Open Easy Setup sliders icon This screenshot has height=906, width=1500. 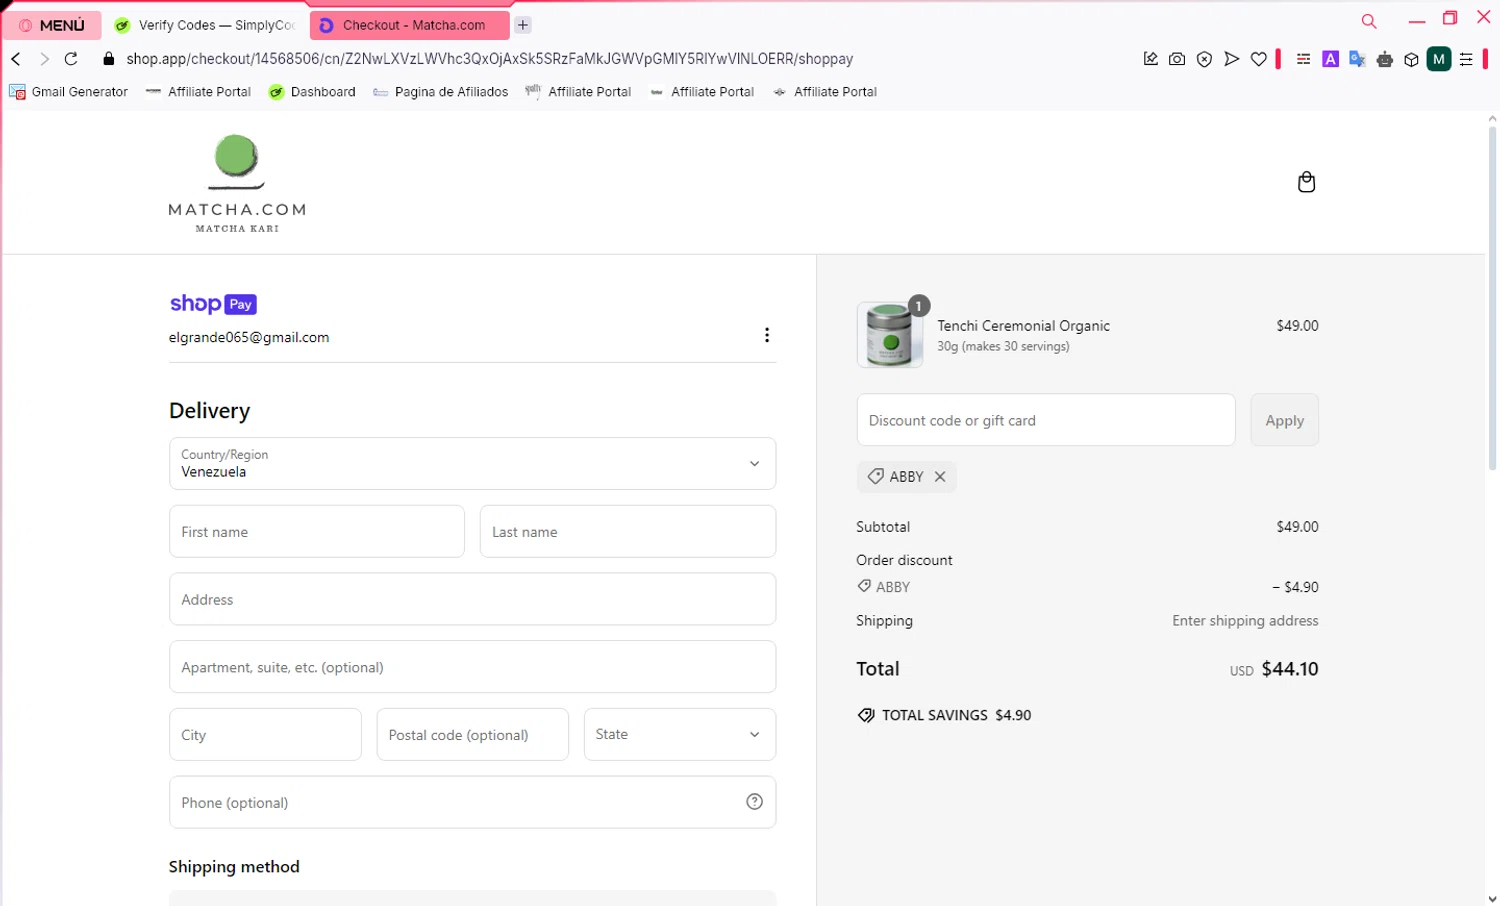(x=1466, y=59)
